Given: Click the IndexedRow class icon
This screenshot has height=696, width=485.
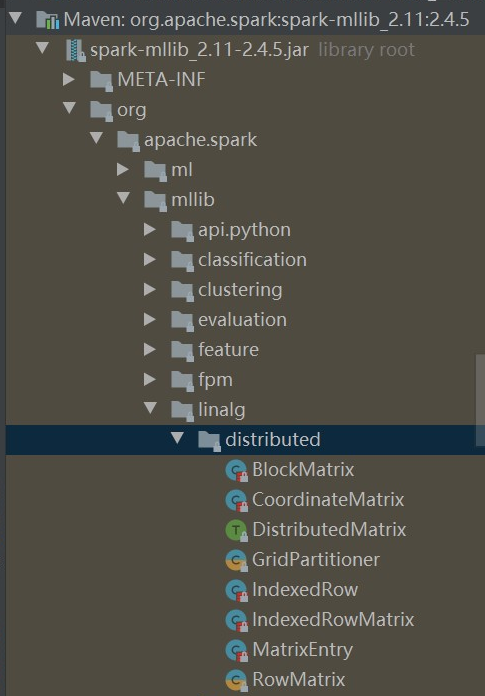Looking at the screenshot, I should coord(237,591).
